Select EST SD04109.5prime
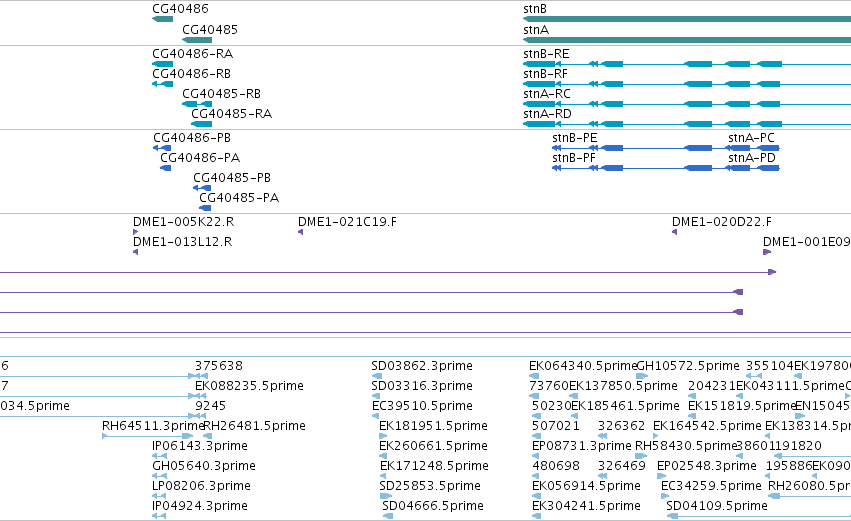This screenshot has height=521, width=851. coord(717,506)
